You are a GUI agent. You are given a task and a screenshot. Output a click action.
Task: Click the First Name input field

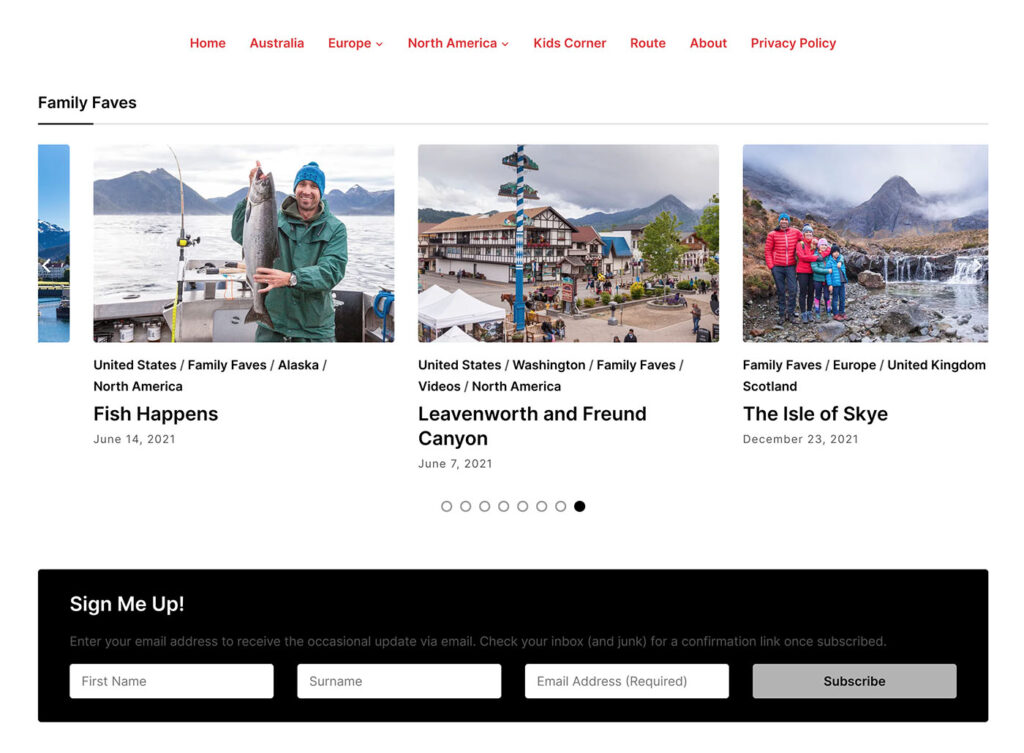pyautogui.click(x=171, y=681)
